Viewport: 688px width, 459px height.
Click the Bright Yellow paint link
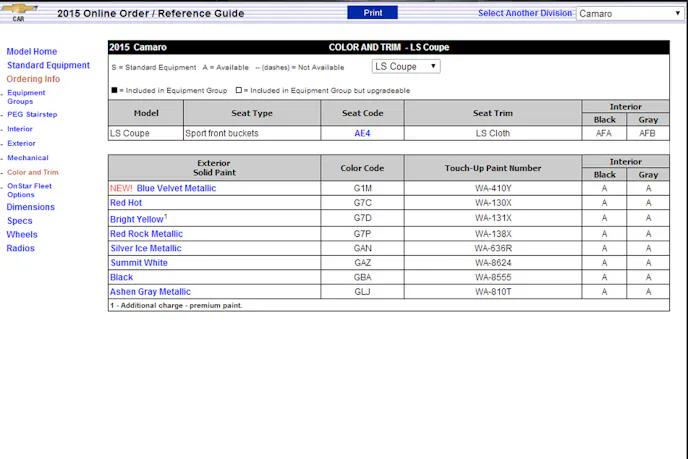(136, 219)
